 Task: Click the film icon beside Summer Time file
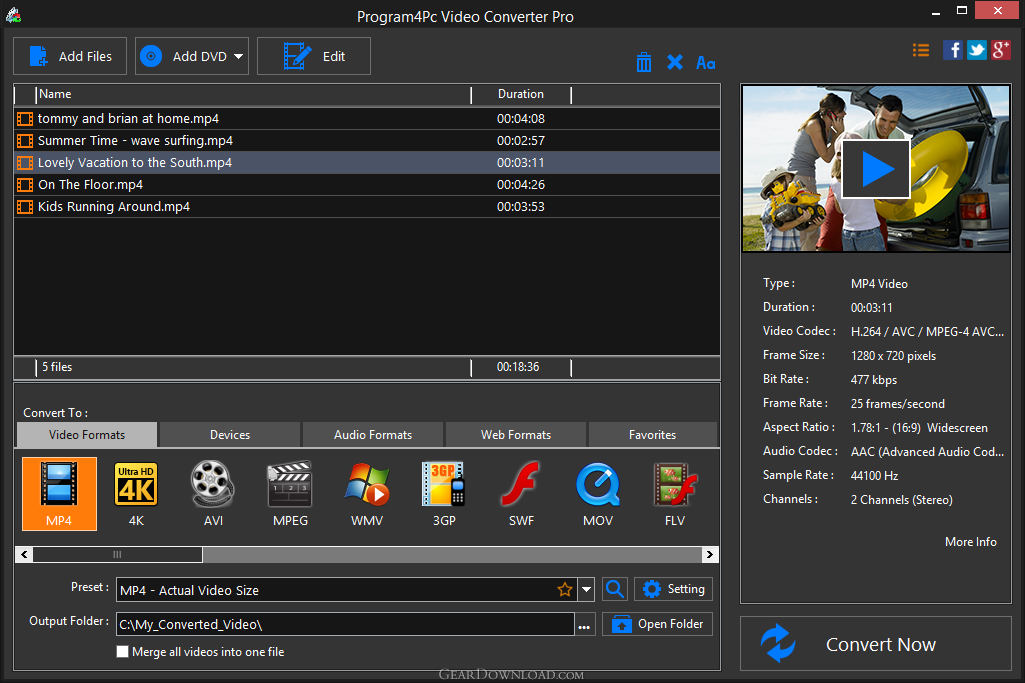pyautogui.click(x=25, y=141)
